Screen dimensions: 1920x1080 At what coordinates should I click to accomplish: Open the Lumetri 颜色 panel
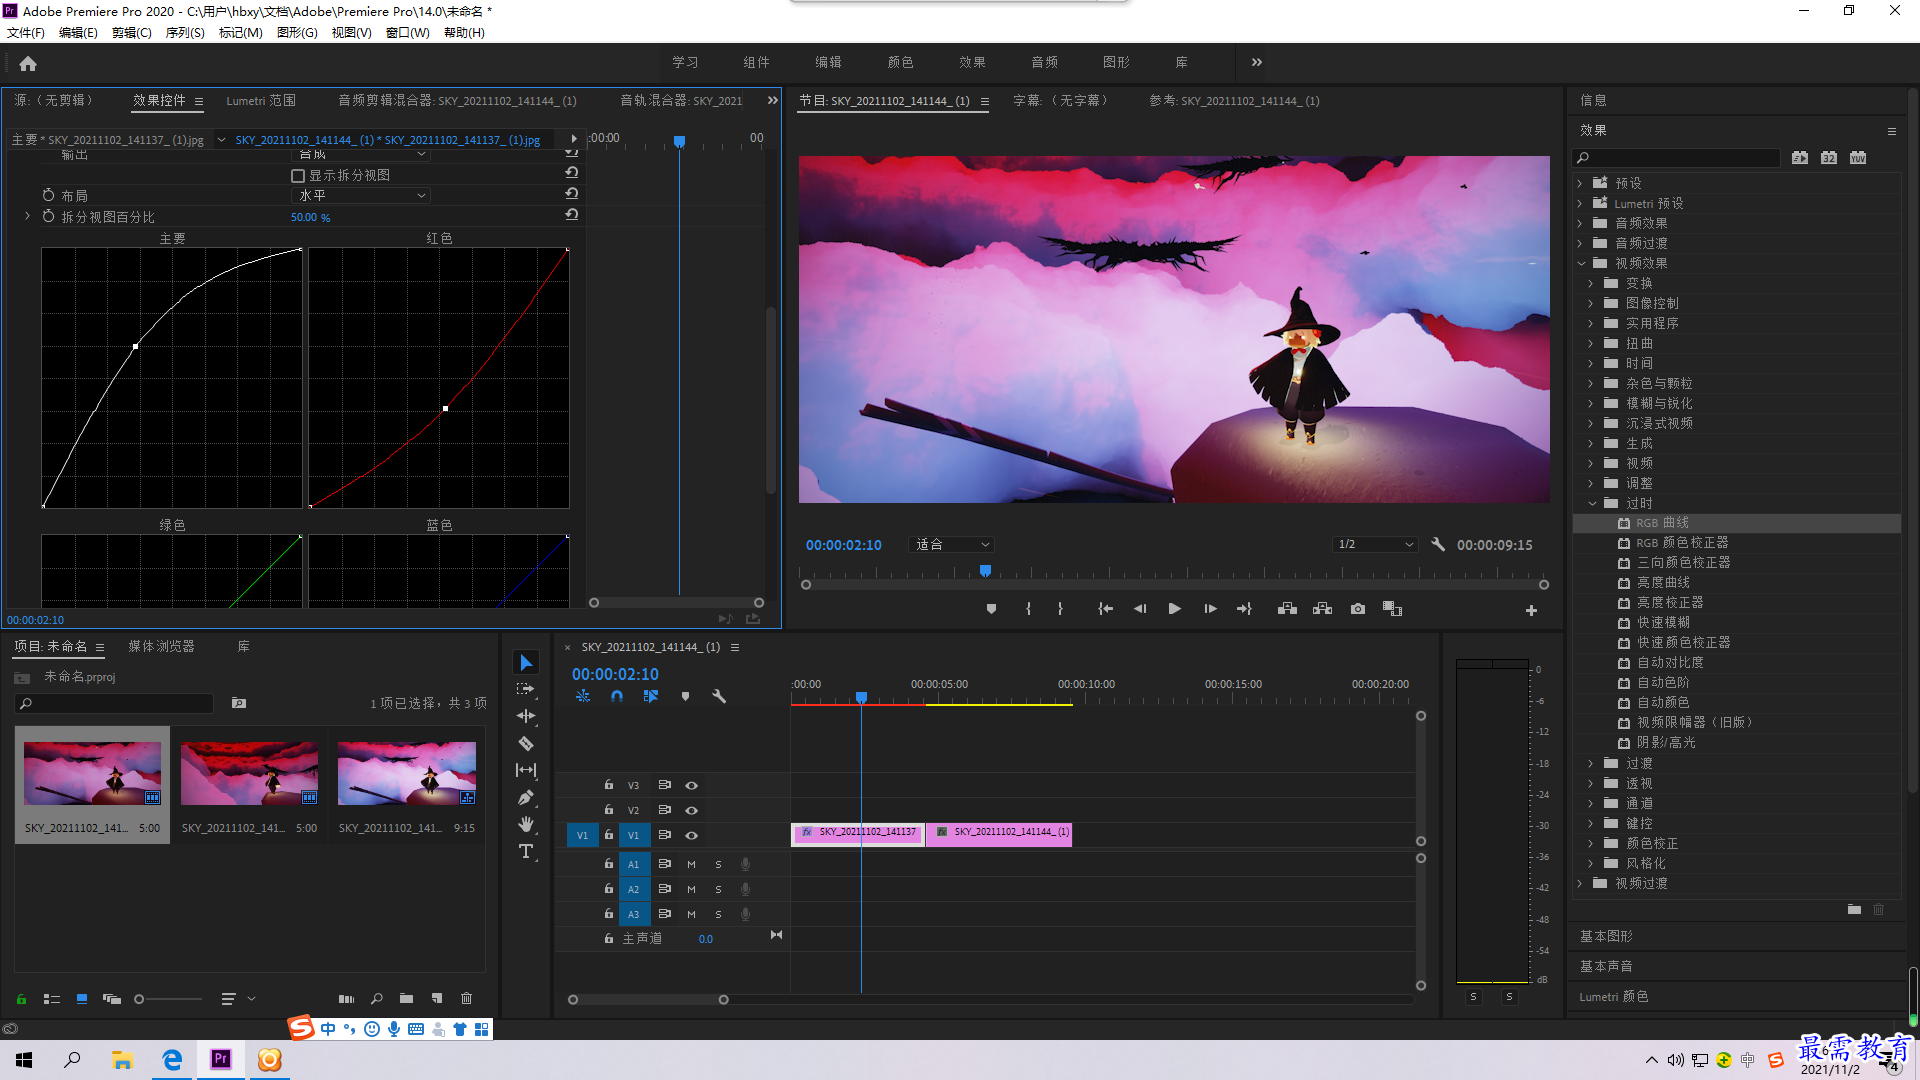click(1614, 997)
